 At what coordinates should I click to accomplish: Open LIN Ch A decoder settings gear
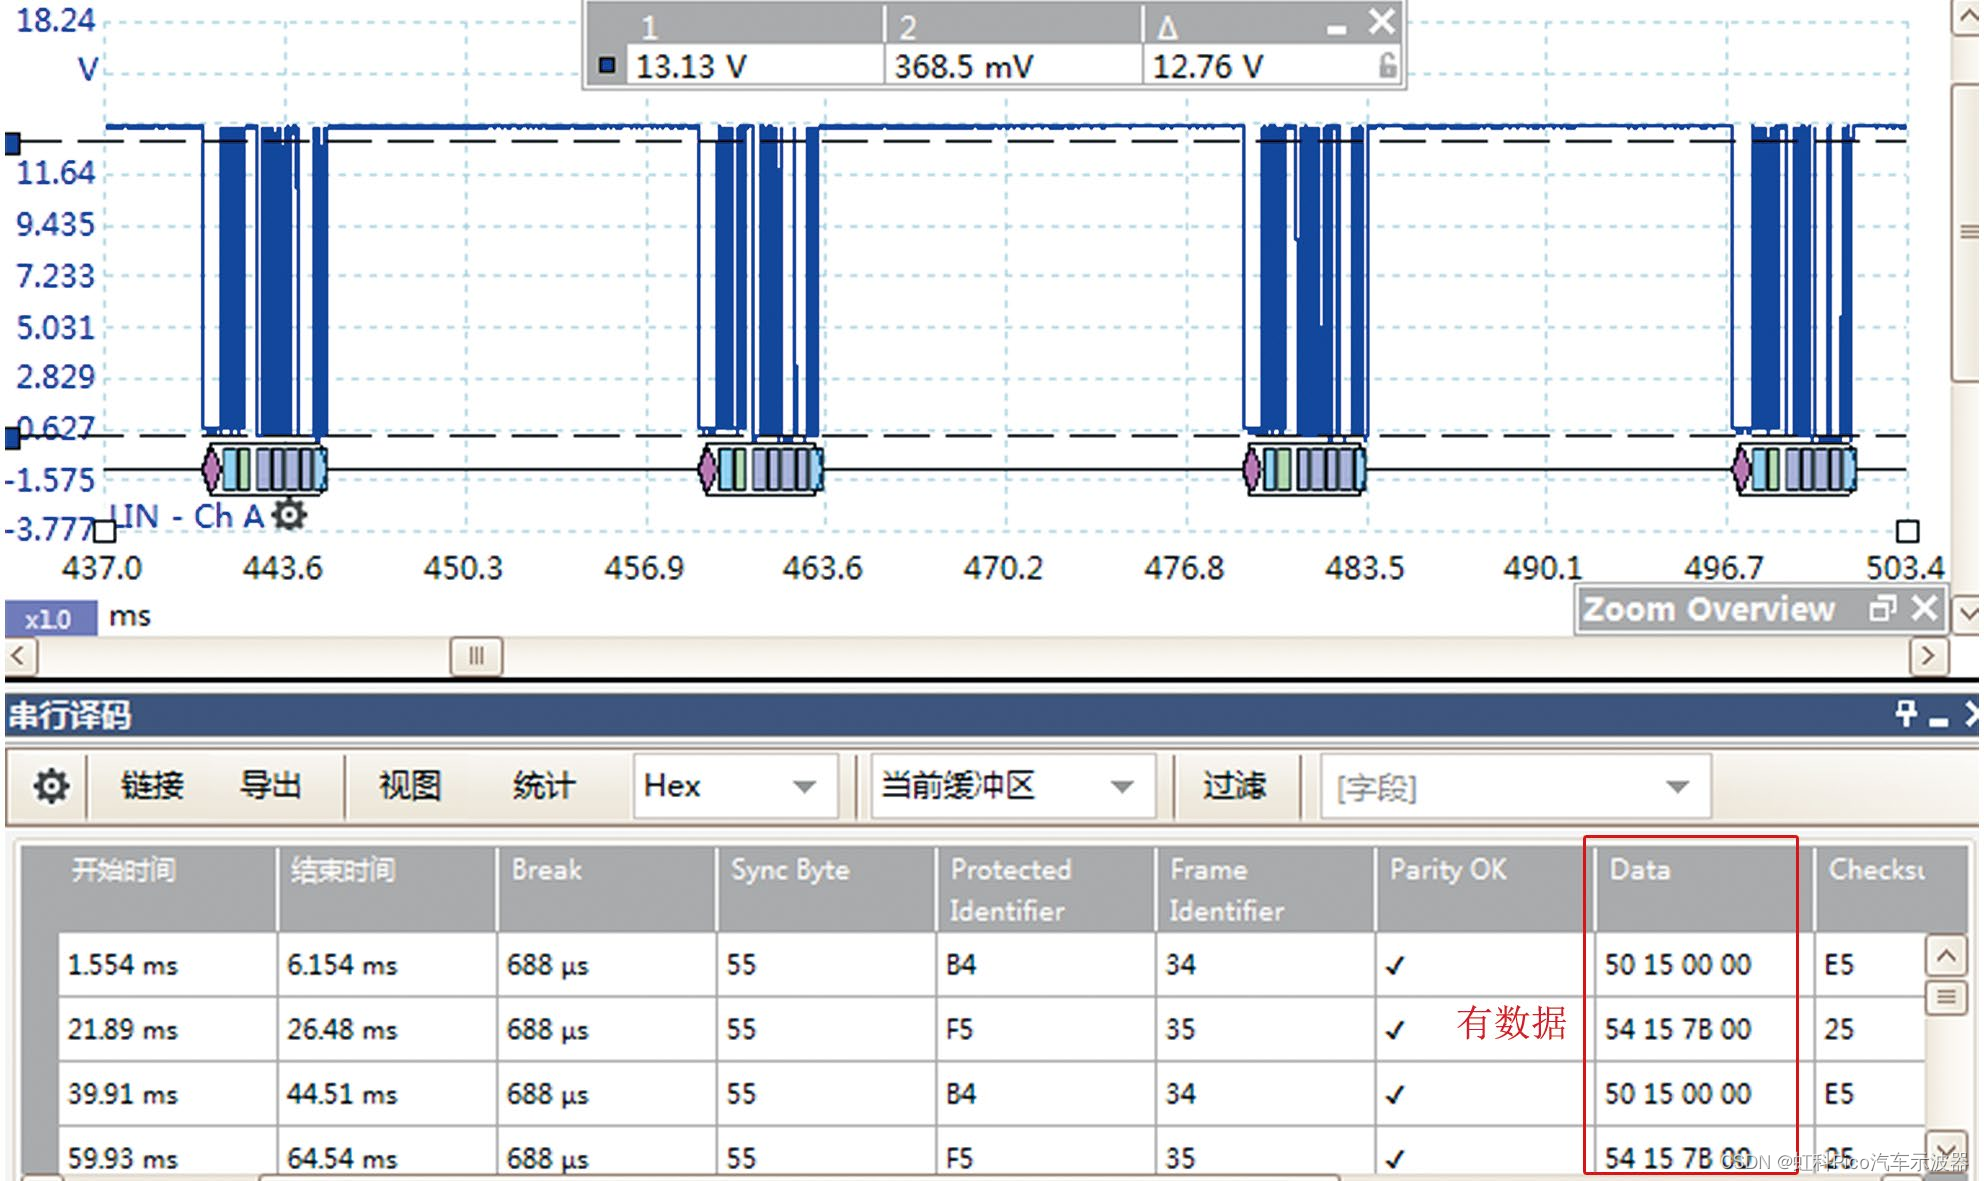point(289,514)
